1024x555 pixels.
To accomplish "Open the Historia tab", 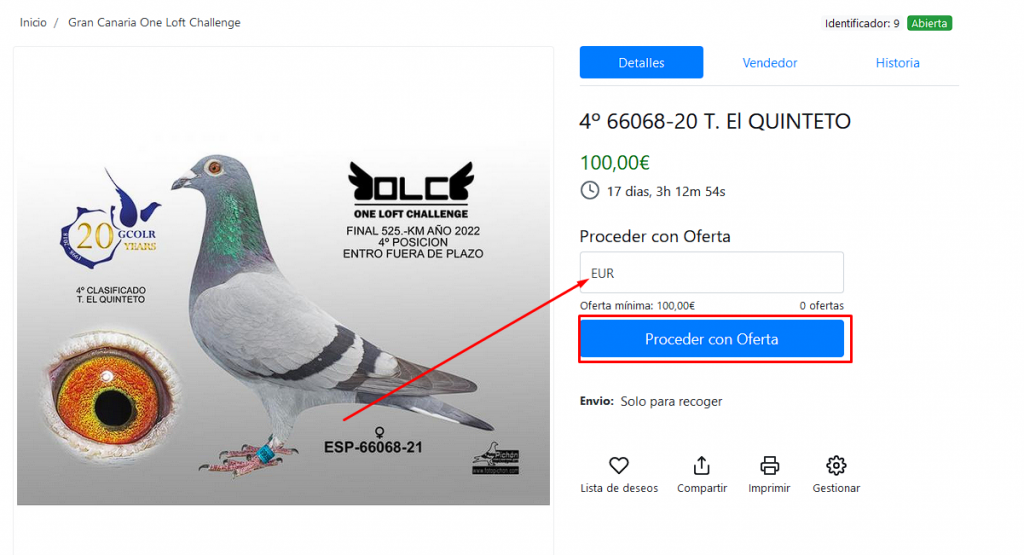I will 897,63.
